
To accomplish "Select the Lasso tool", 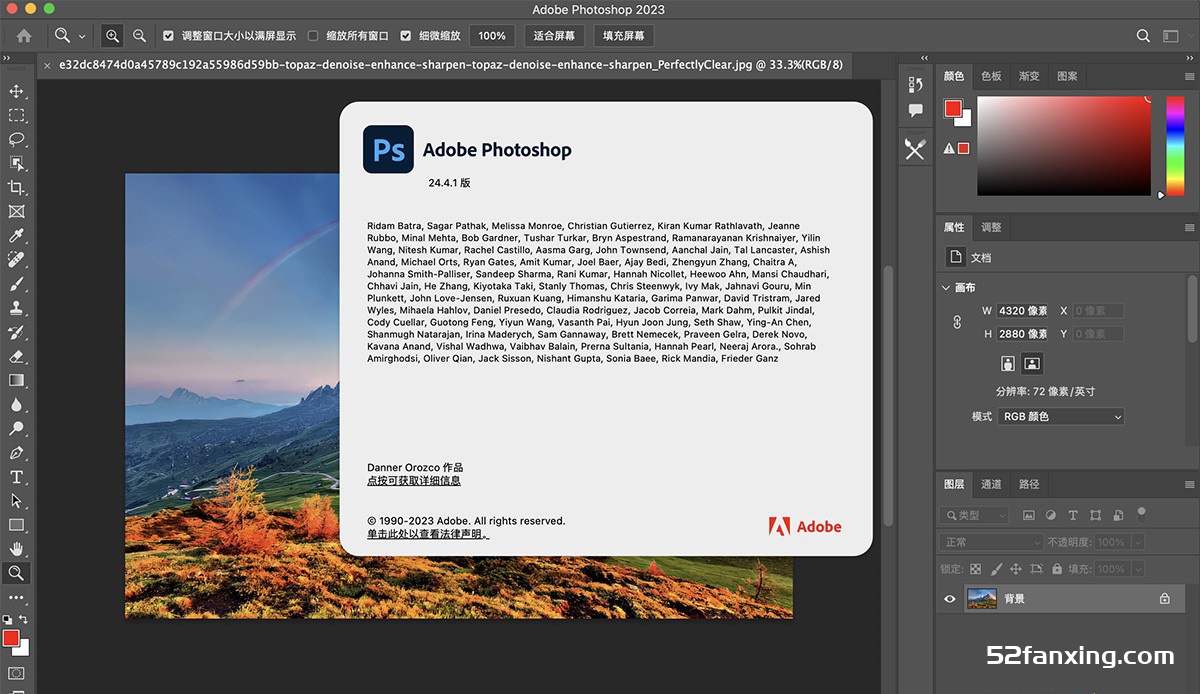I will [x=16, y=139].
